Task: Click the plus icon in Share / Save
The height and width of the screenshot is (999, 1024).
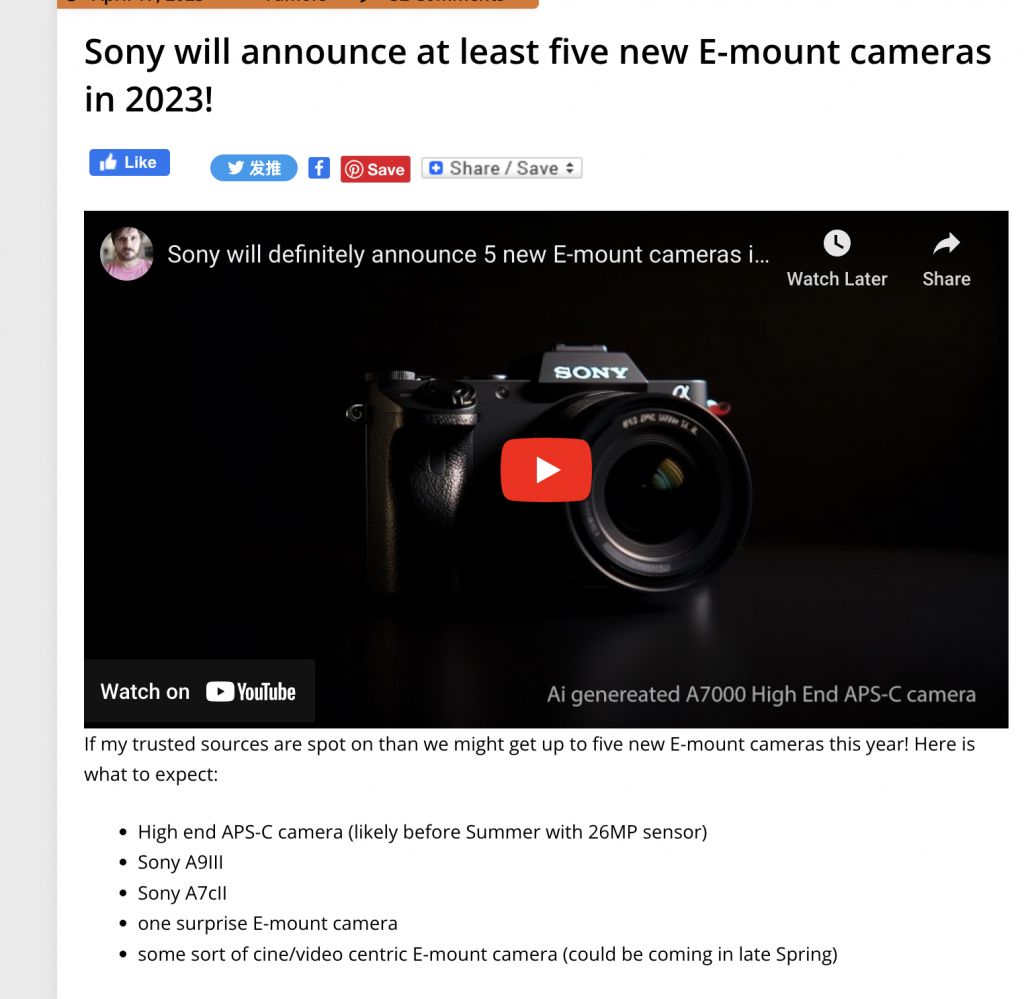Action: coord(436,168)
